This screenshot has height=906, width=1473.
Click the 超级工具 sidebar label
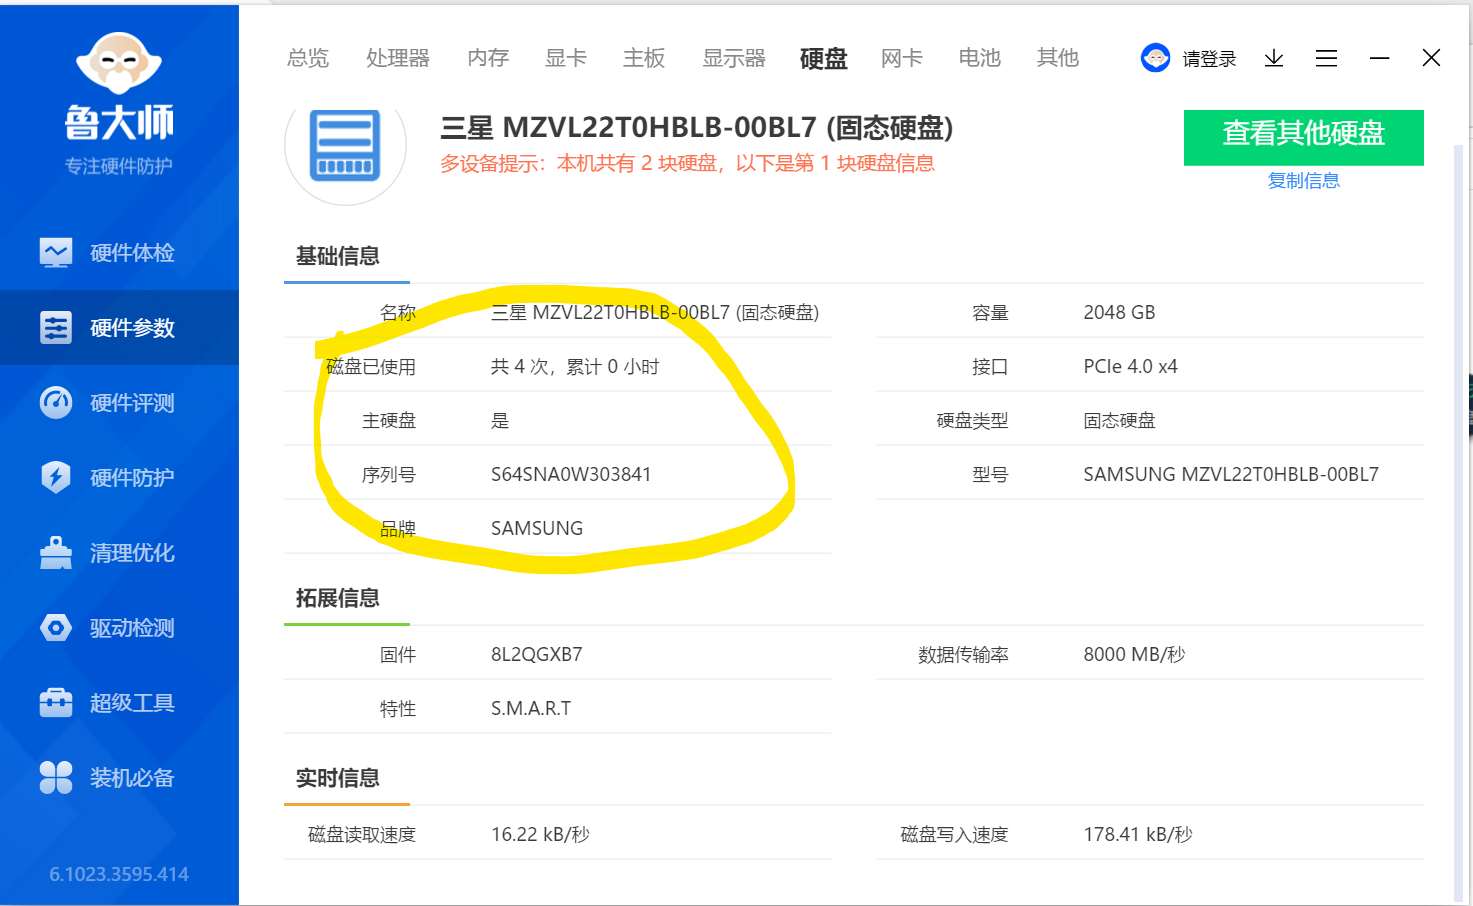click(132, 702)
